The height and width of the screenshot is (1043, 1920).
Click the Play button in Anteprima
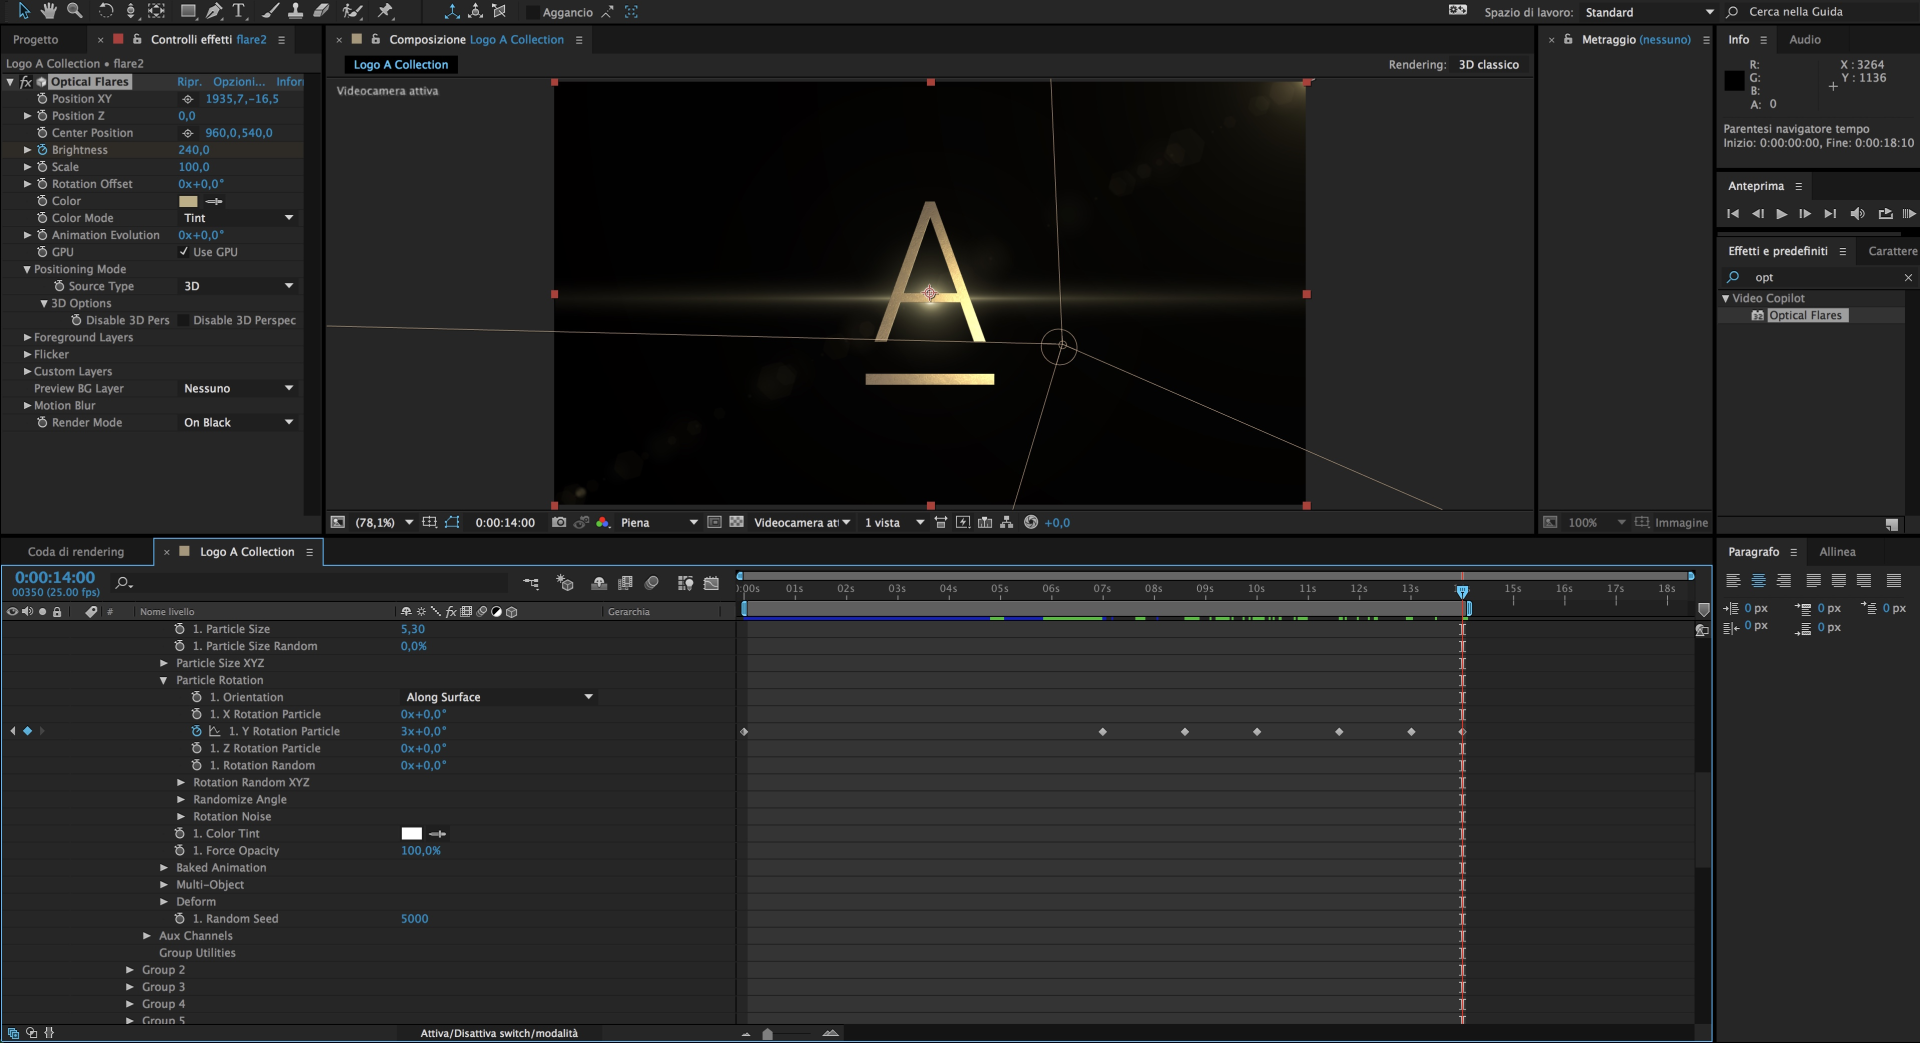(1781, 213)
